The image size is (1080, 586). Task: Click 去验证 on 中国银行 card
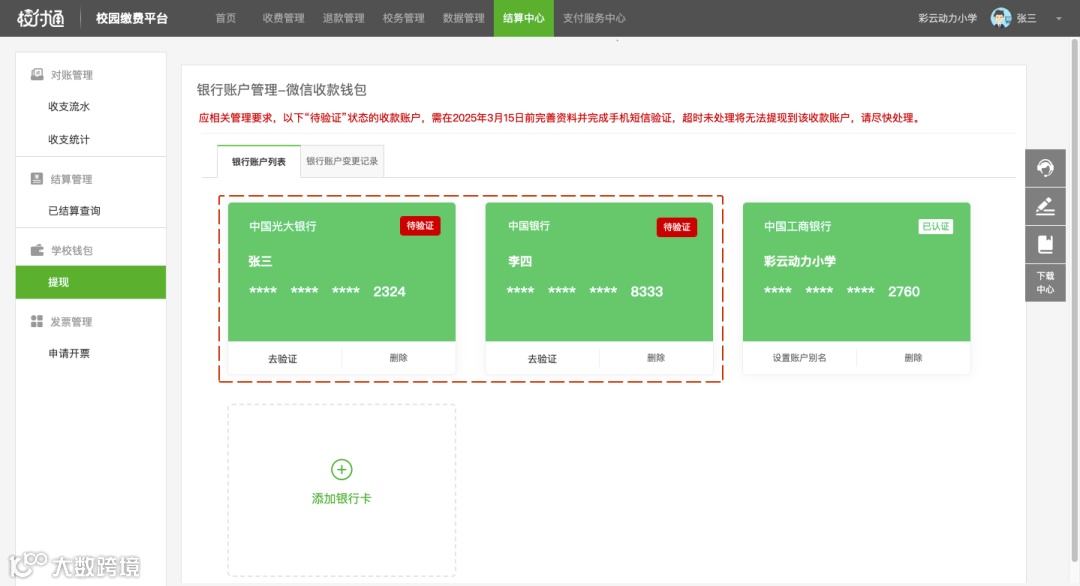click(542, 359)
